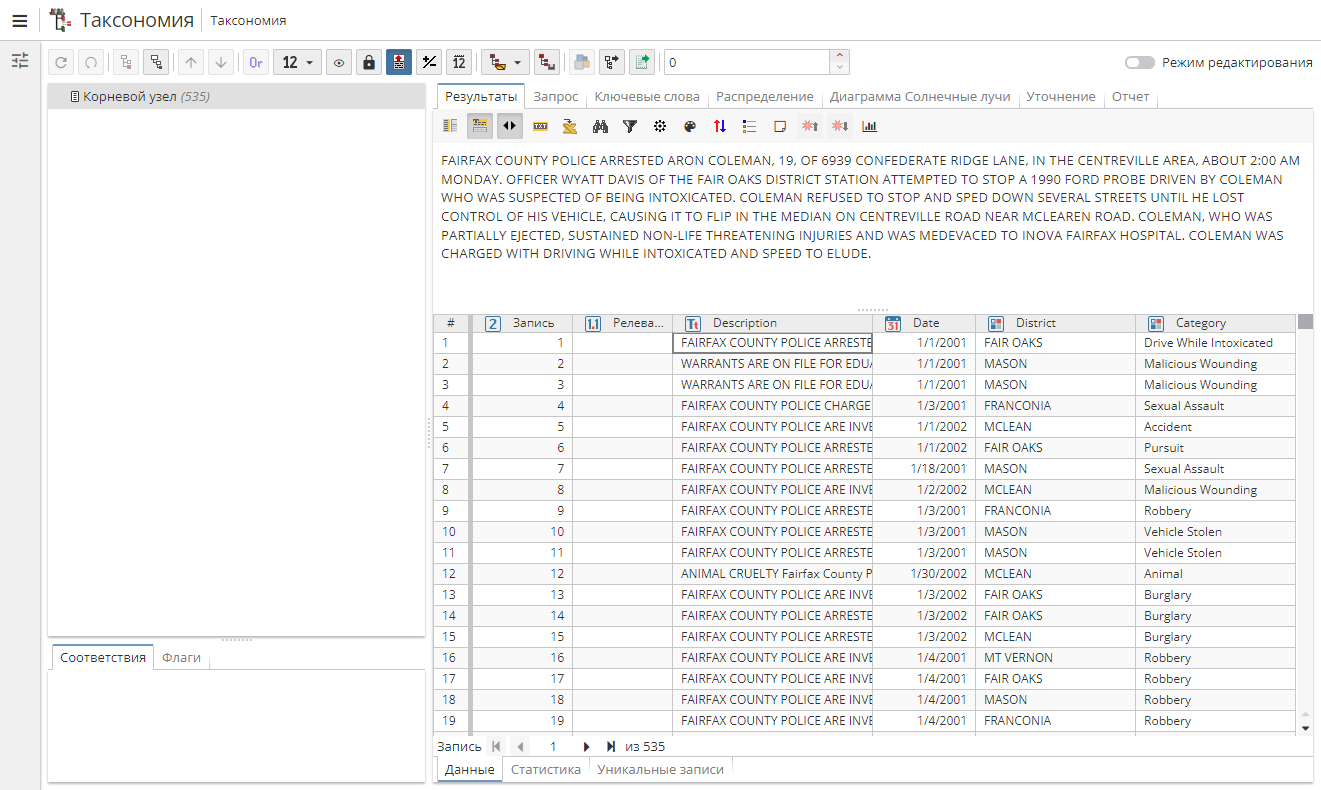Click the plus/minus toolbar button
This screenshot has width=1321, height=790.
(429, 62)
